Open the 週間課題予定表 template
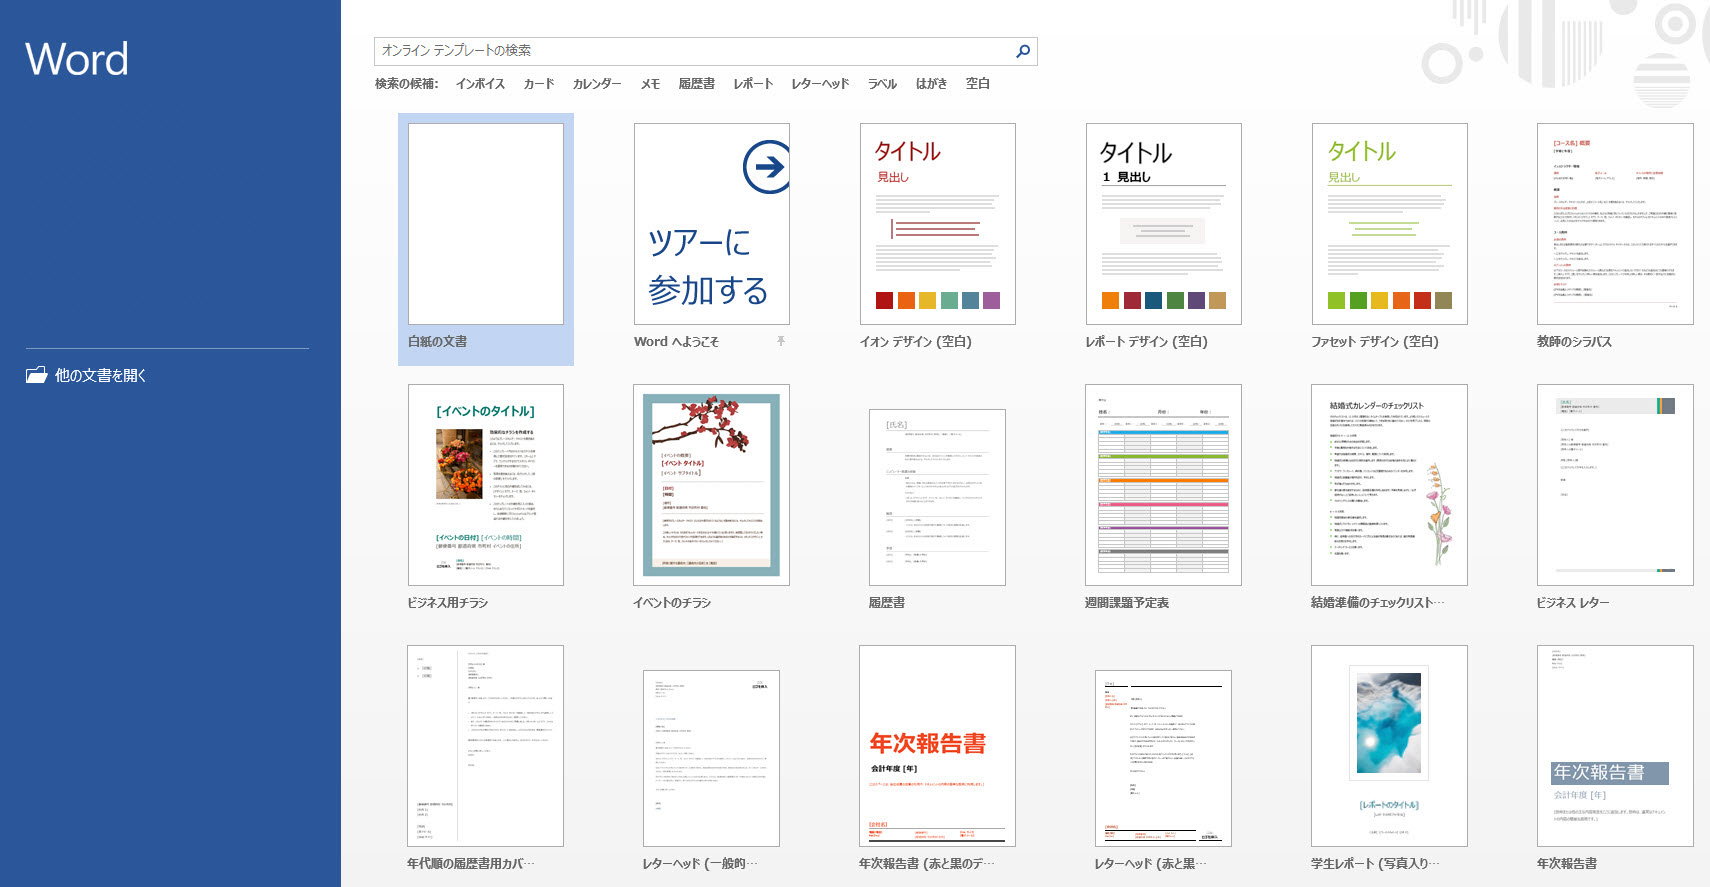 point(1164,485)
